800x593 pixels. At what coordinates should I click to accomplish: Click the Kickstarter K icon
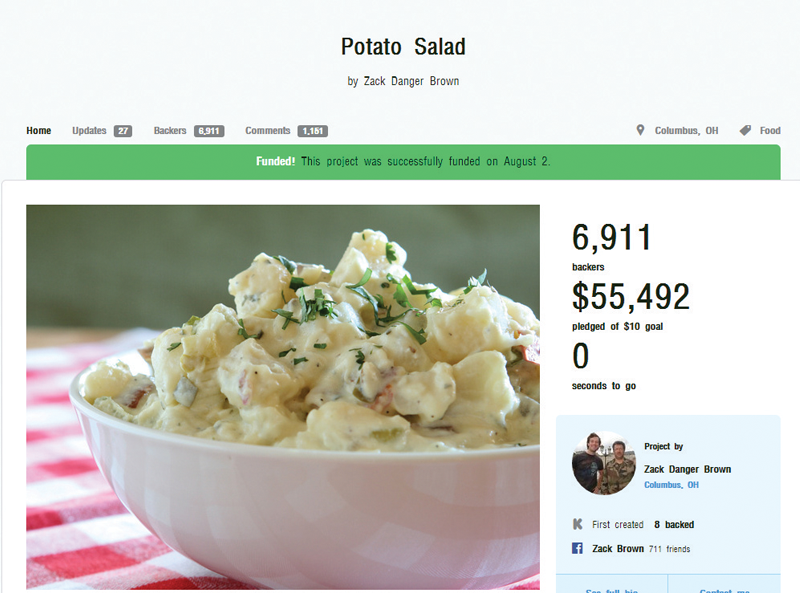click(x=578, y=524)
